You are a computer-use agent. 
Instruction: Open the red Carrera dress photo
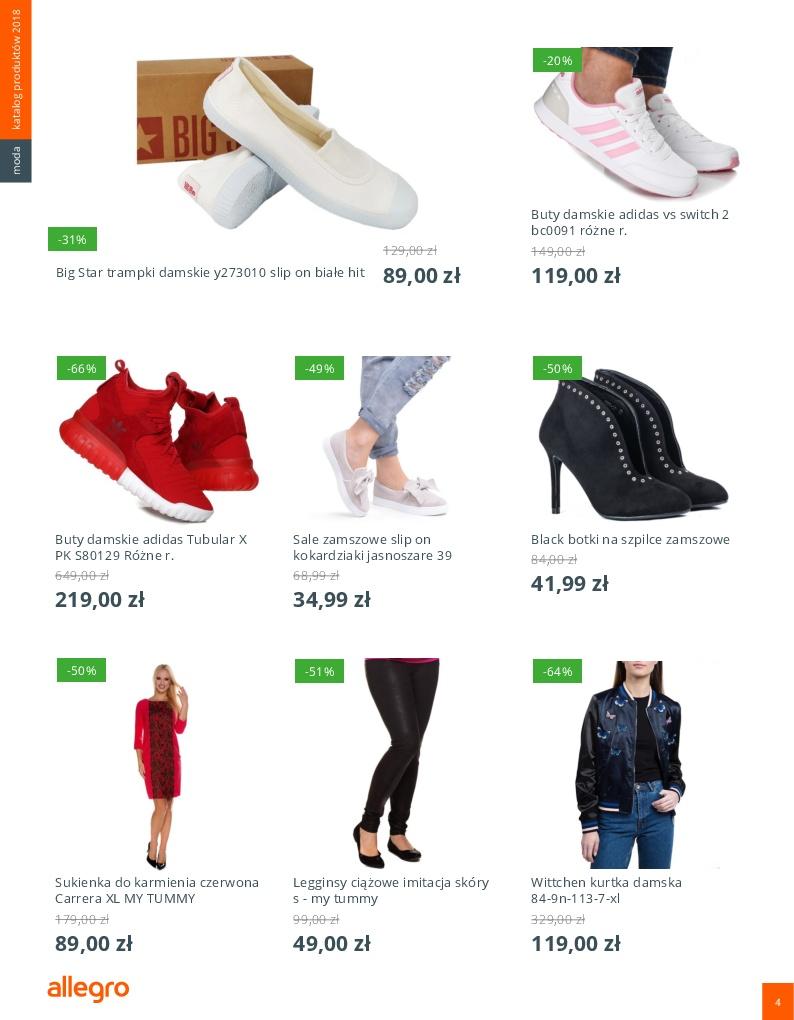pos(160,766)
